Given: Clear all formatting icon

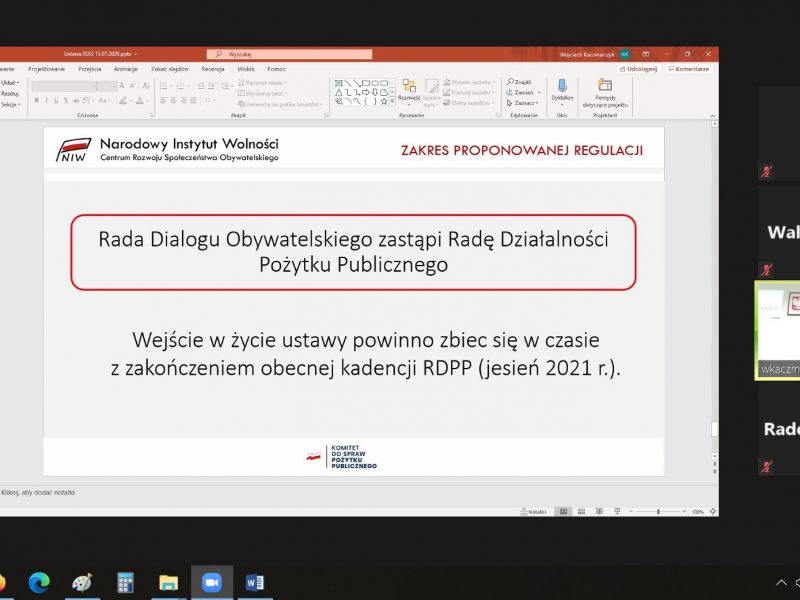Looking at the screenshot, I should [146, 86].
